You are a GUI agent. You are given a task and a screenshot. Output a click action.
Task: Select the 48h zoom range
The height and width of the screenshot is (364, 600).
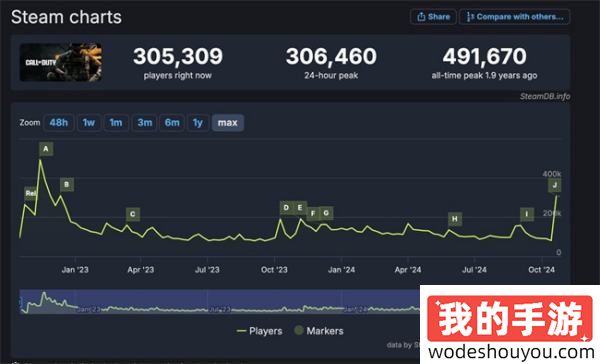click(59, 123)
